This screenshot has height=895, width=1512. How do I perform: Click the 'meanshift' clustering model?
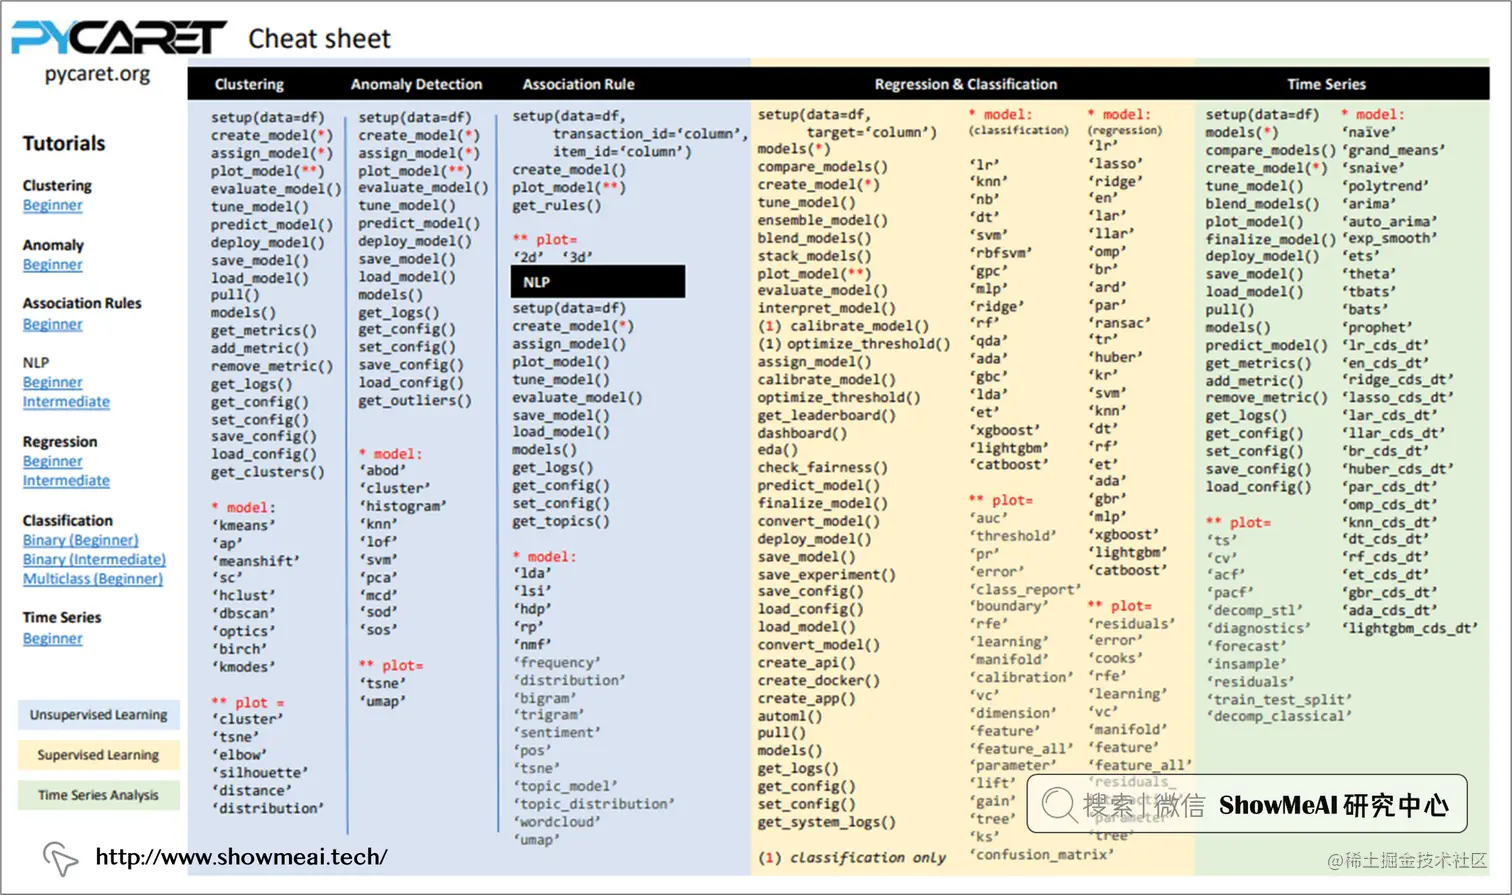255,562
